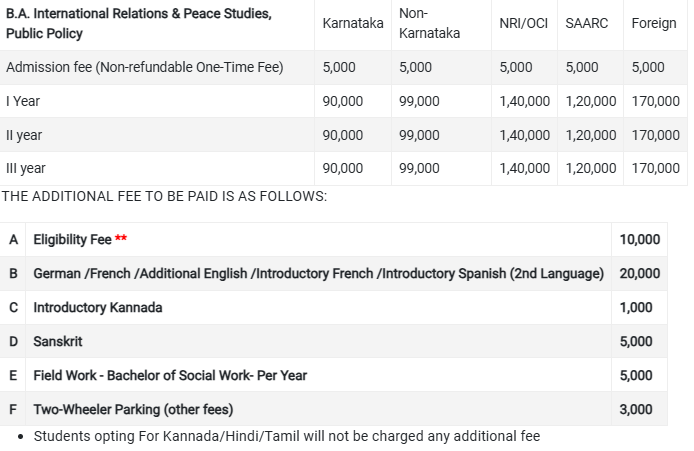The image size is (694, 451).
Task: Select the Karnataka column header
Action: click(352, 23)
